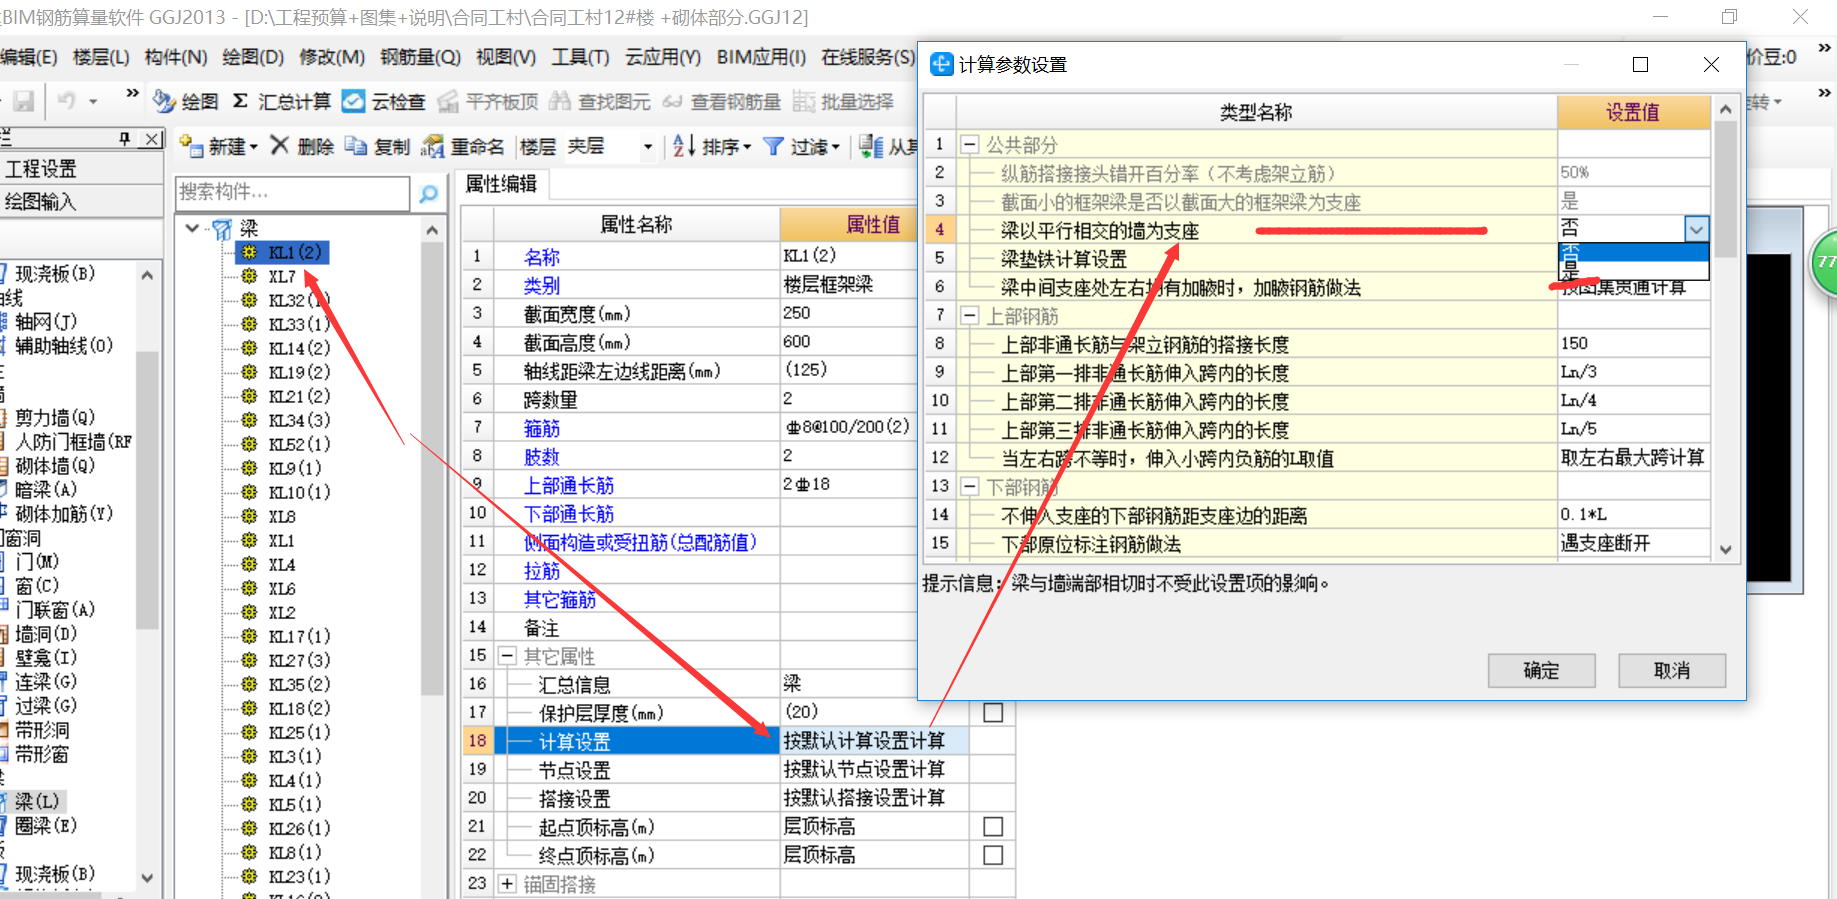The height and width of the screenshot is (899, 1837).
Task: Run 汇总计算 from the toolbar
Action: tap(281, 101)
